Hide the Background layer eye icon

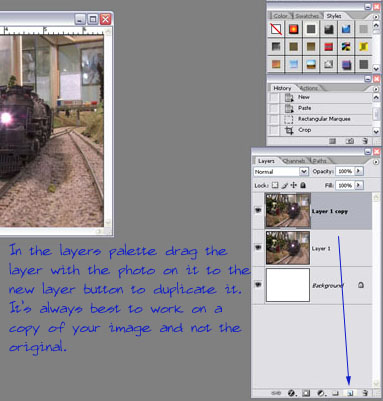coord(258,285)
